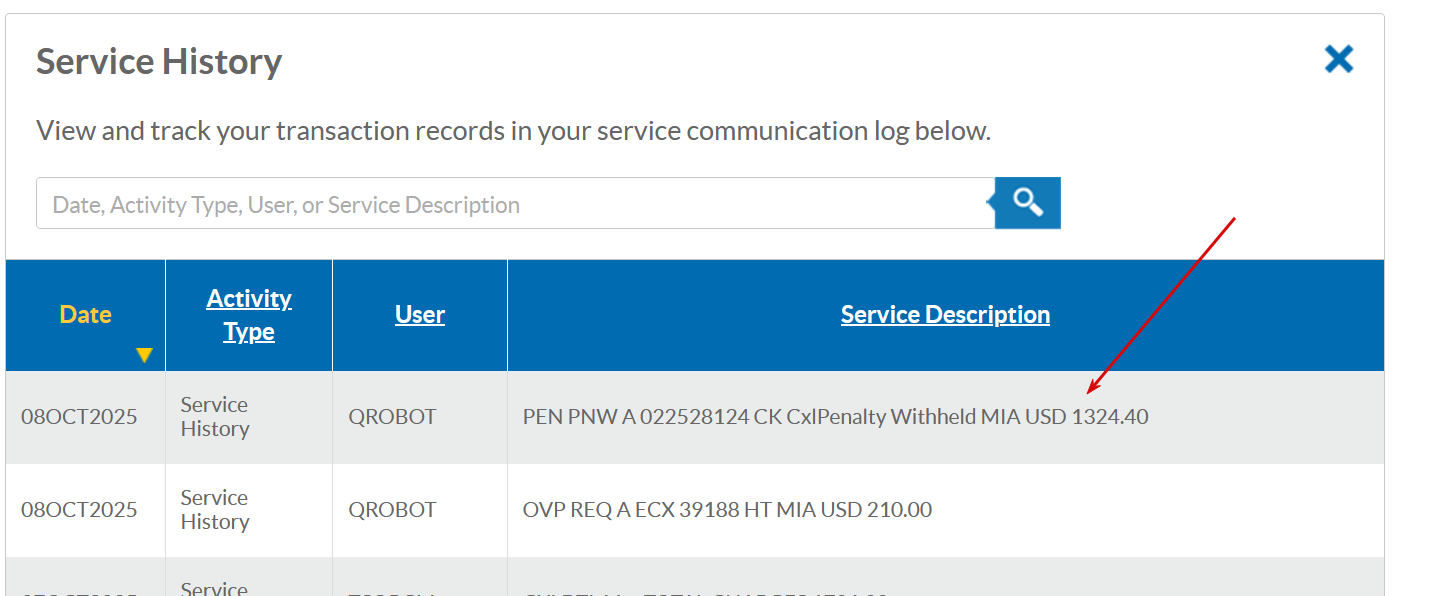Click the date in the OVP REQ row
This screenshot has width=1442, height=596.
click(x=79, y=510)
